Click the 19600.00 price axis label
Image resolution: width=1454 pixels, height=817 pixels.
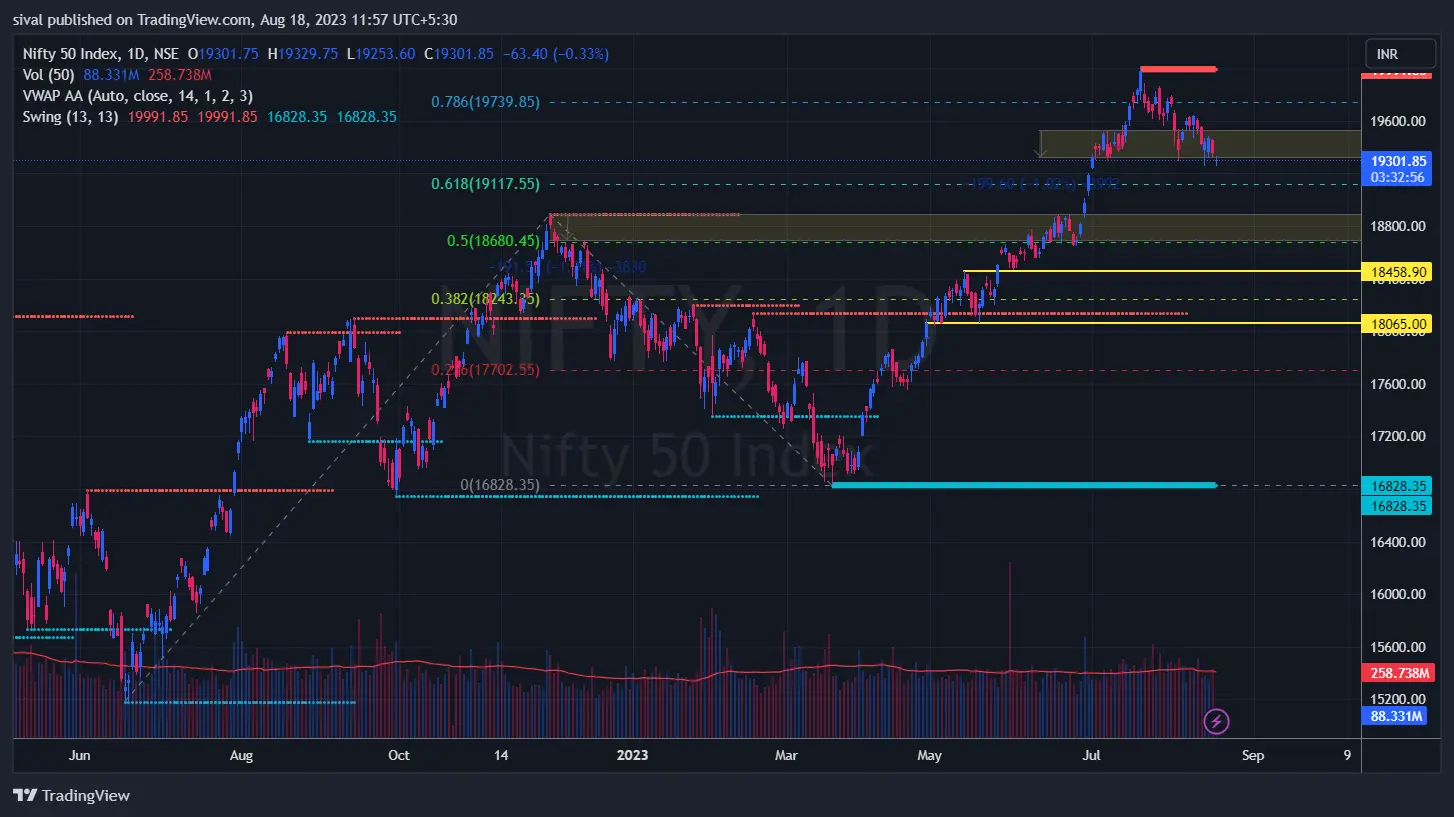pos(1398,121)
